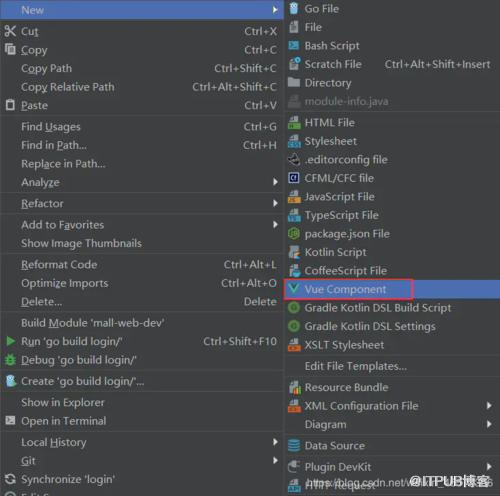
Task: Click the CFML/CFC file icon
Action: (x=294, y=178)
